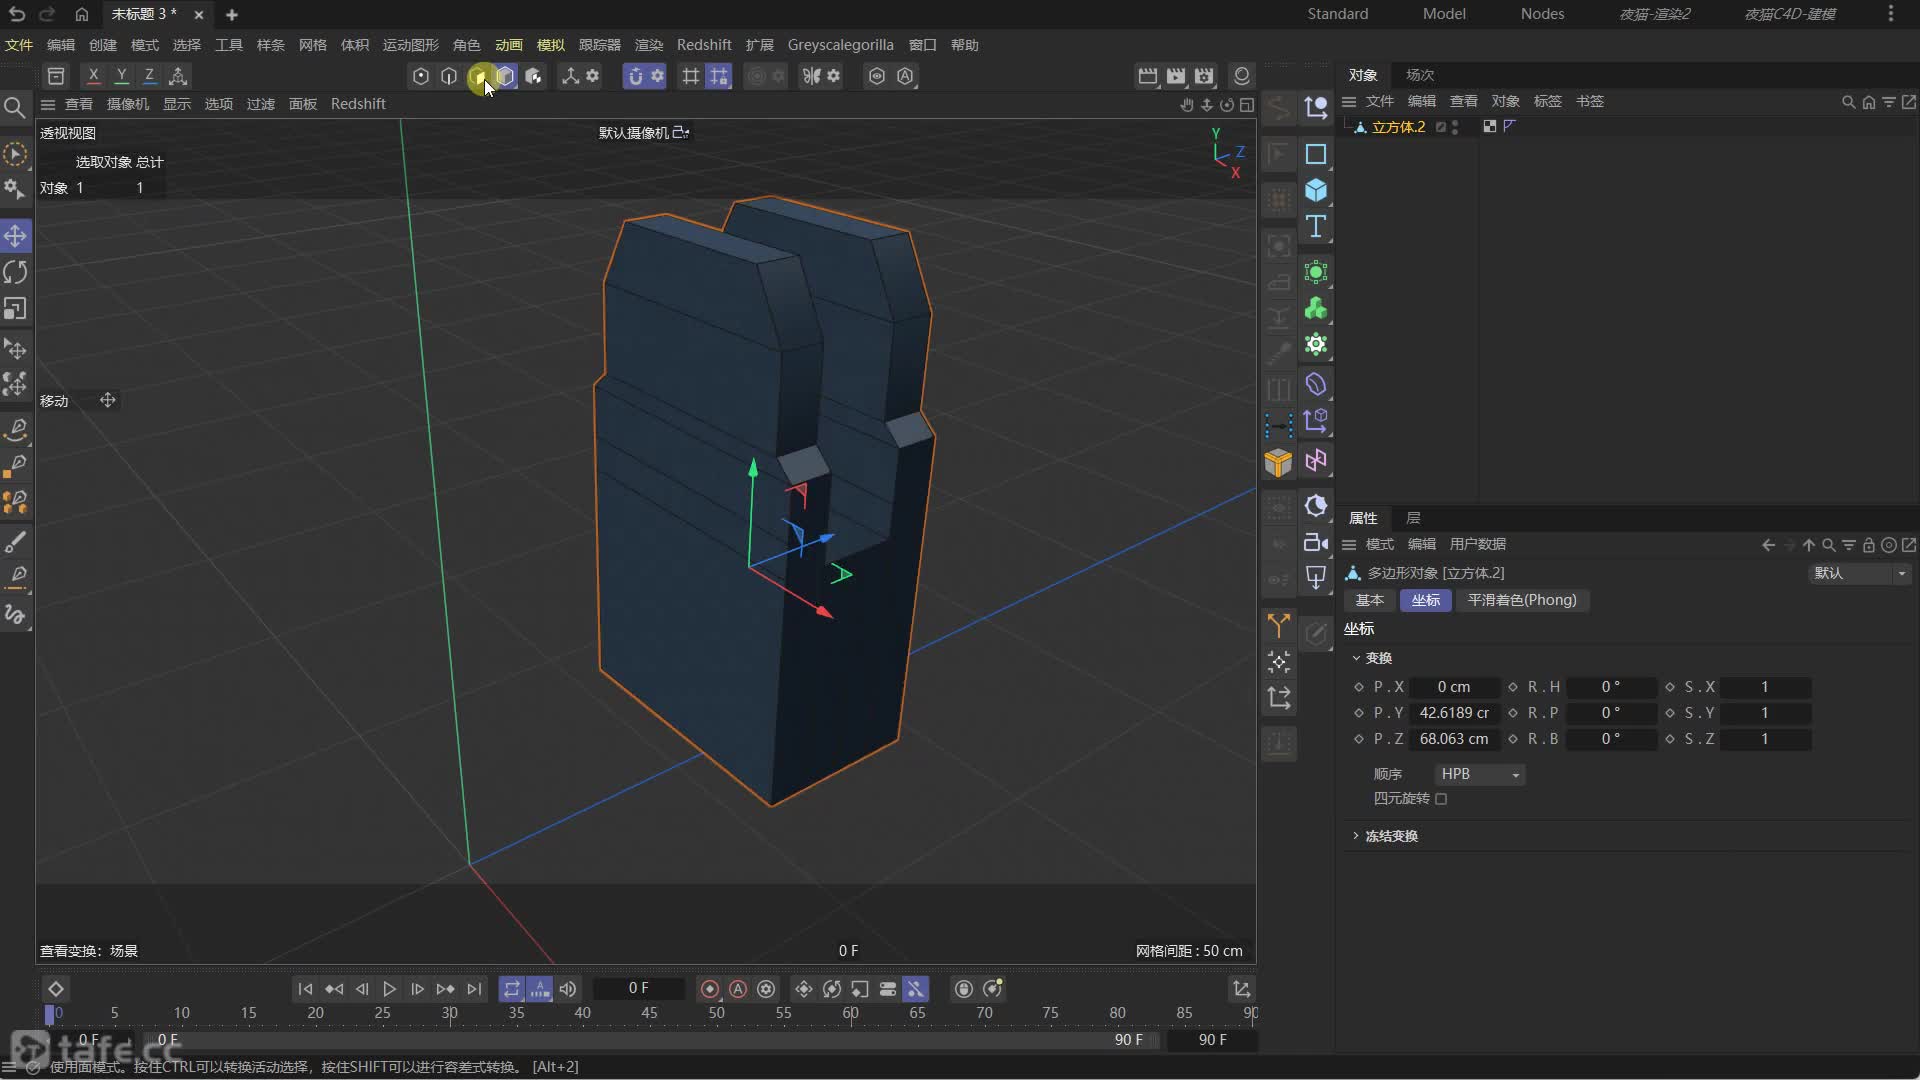Switch to the Phong smoothing tab
The width and height of the screenshot is (1920, 1080).
pyautogui.click(x=1521, y=600)
